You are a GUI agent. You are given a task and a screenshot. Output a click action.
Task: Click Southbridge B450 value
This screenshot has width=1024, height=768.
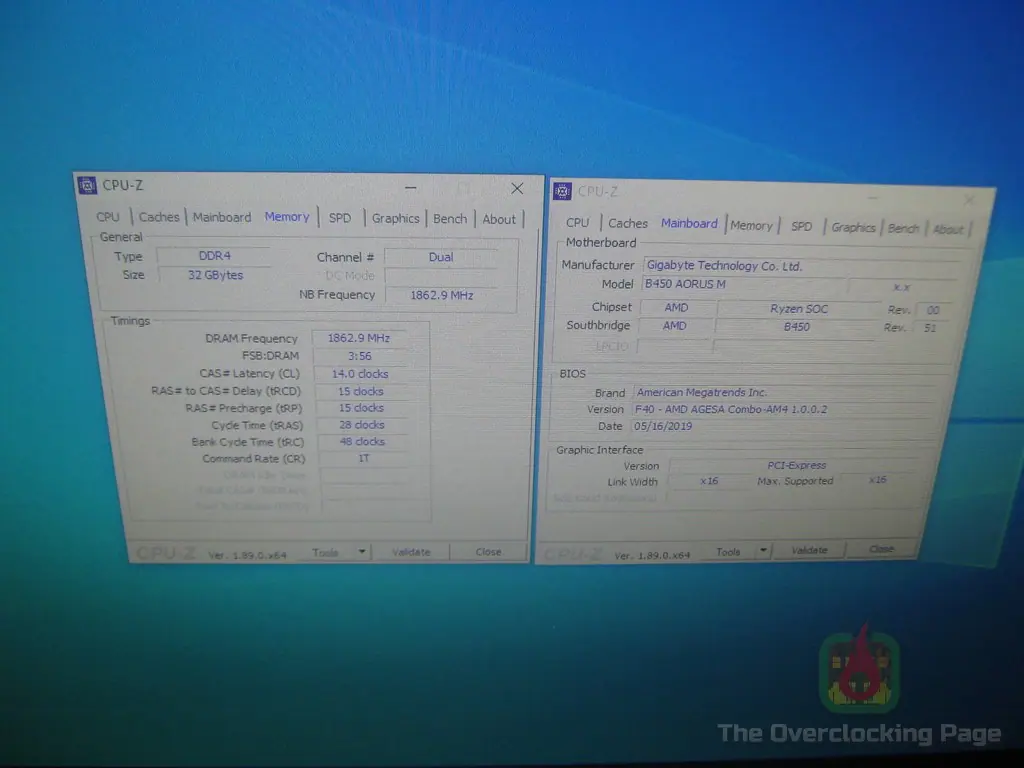click(x=796, y=327)
